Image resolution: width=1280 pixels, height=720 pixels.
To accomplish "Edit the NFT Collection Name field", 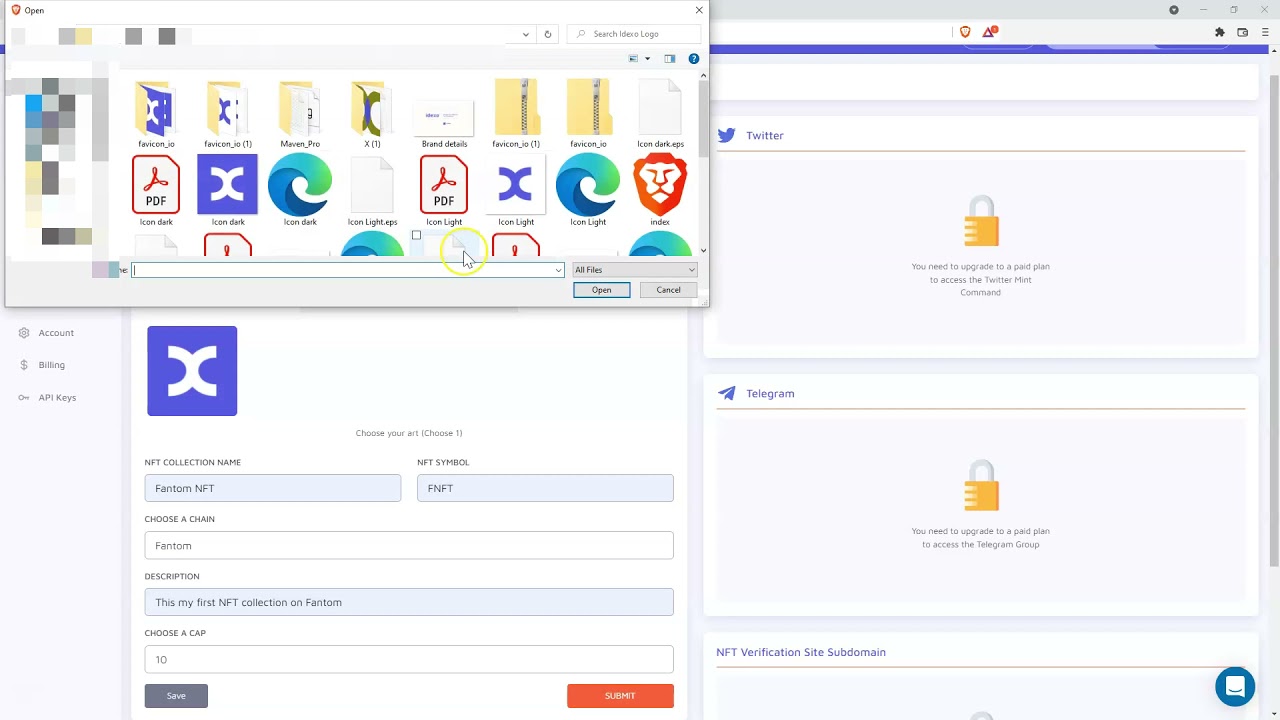I will click(x=273, y=488).
